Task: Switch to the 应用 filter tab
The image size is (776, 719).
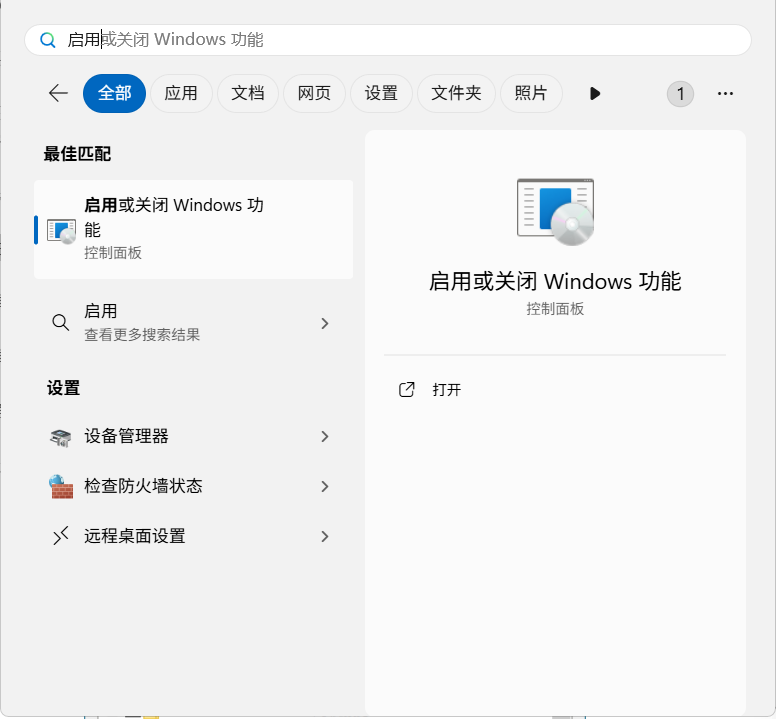Action: click(181, 93)
